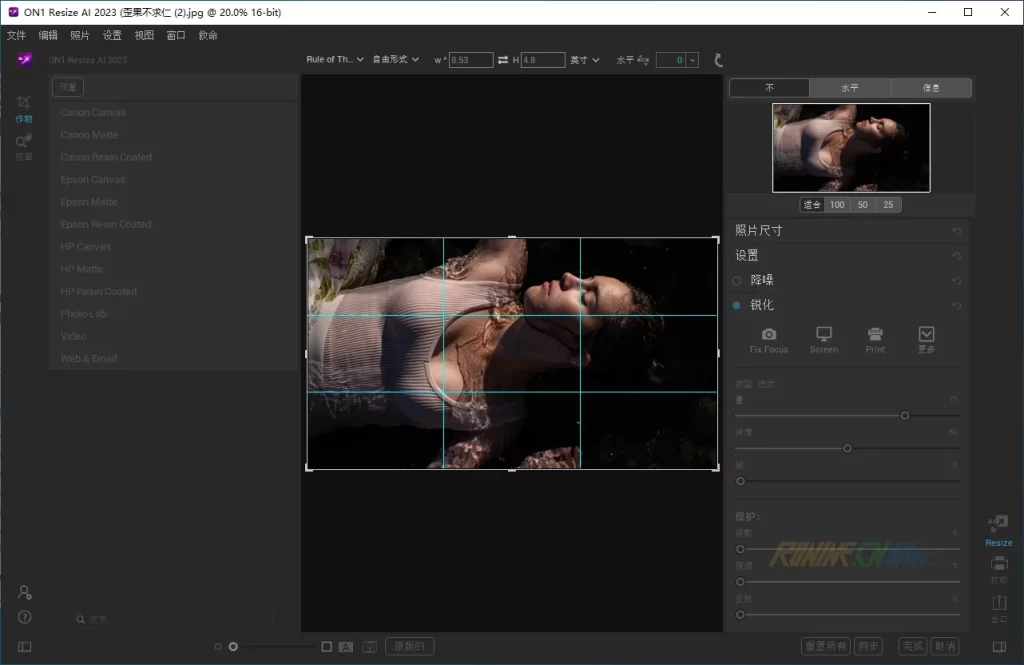This screenshot has height=665, width=1024.
Task: Select the zoom view tool in sidebar
Action: pyautogui.click(x=24, y=141)
